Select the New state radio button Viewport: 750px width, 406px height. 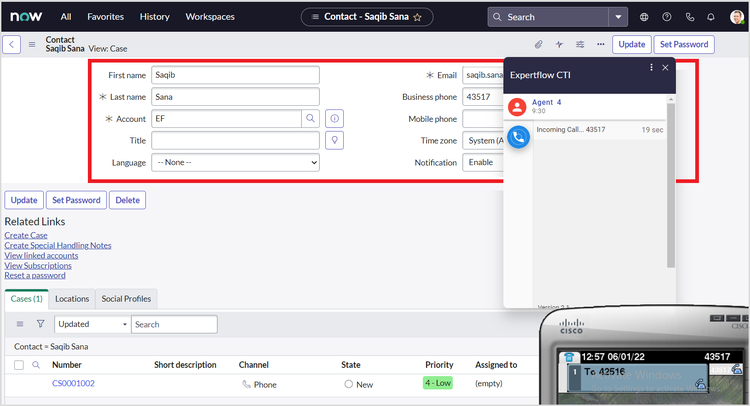pyautogui.click(x=348, y=384)
